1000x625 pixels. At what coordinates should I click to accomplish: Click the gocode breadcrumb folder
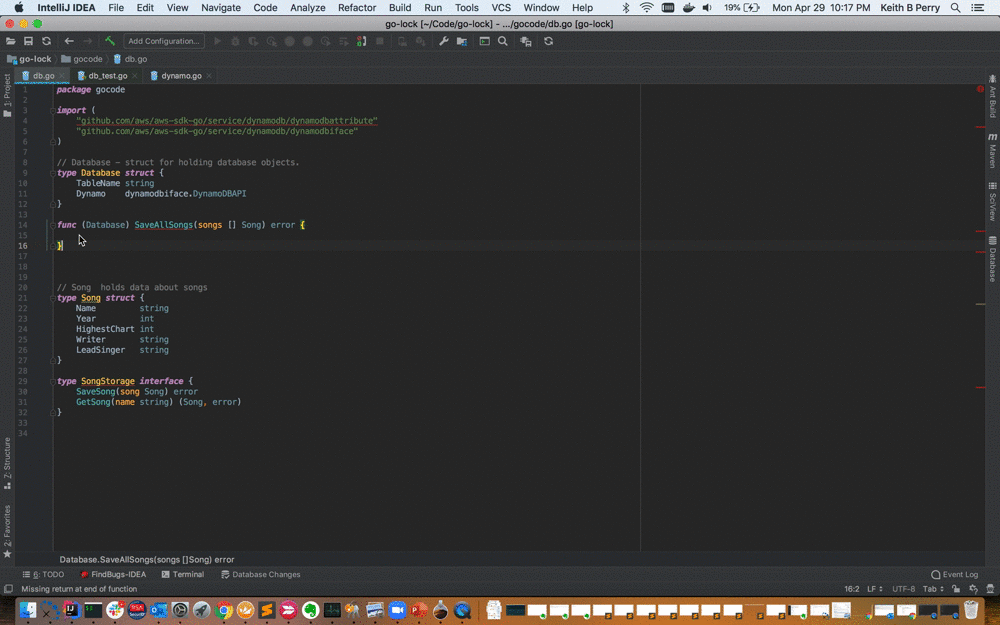tap(87, 59)
